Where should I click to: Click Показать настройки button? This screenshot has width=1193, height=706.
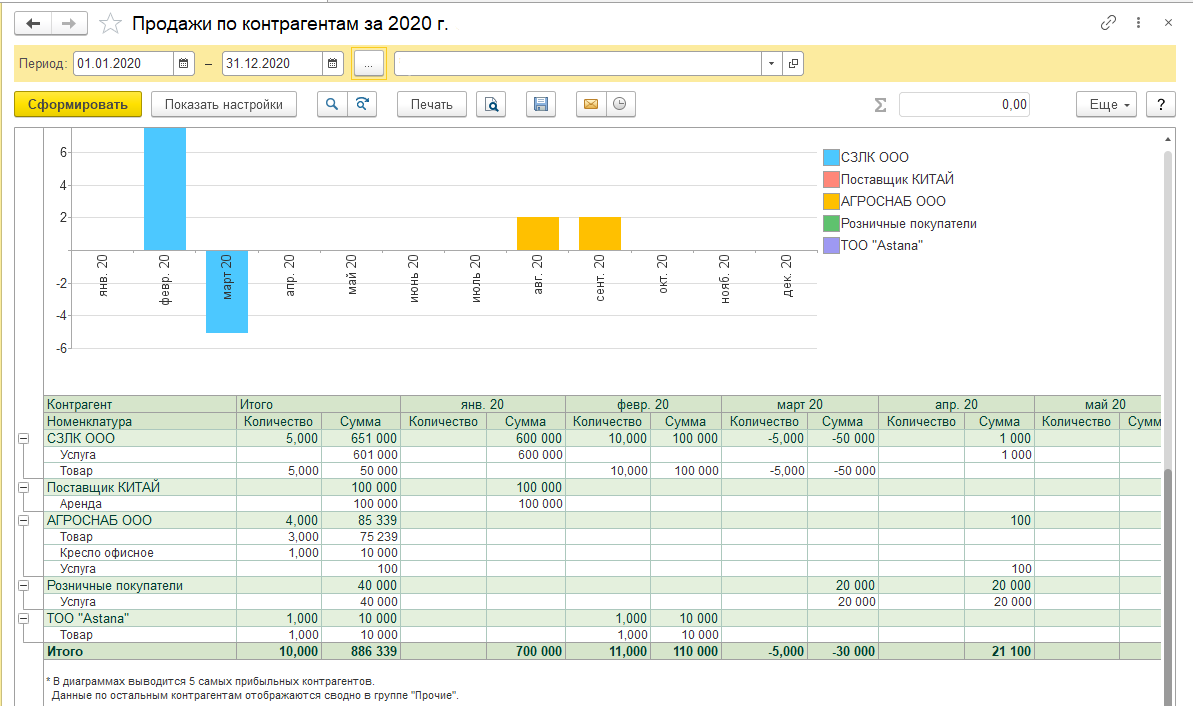coord(224,104)
